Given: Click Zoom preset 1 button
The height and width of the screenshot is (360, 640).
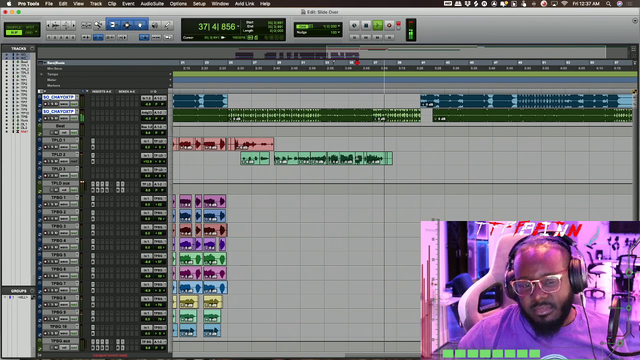Looking at the screenshot, I should point(49,37).
